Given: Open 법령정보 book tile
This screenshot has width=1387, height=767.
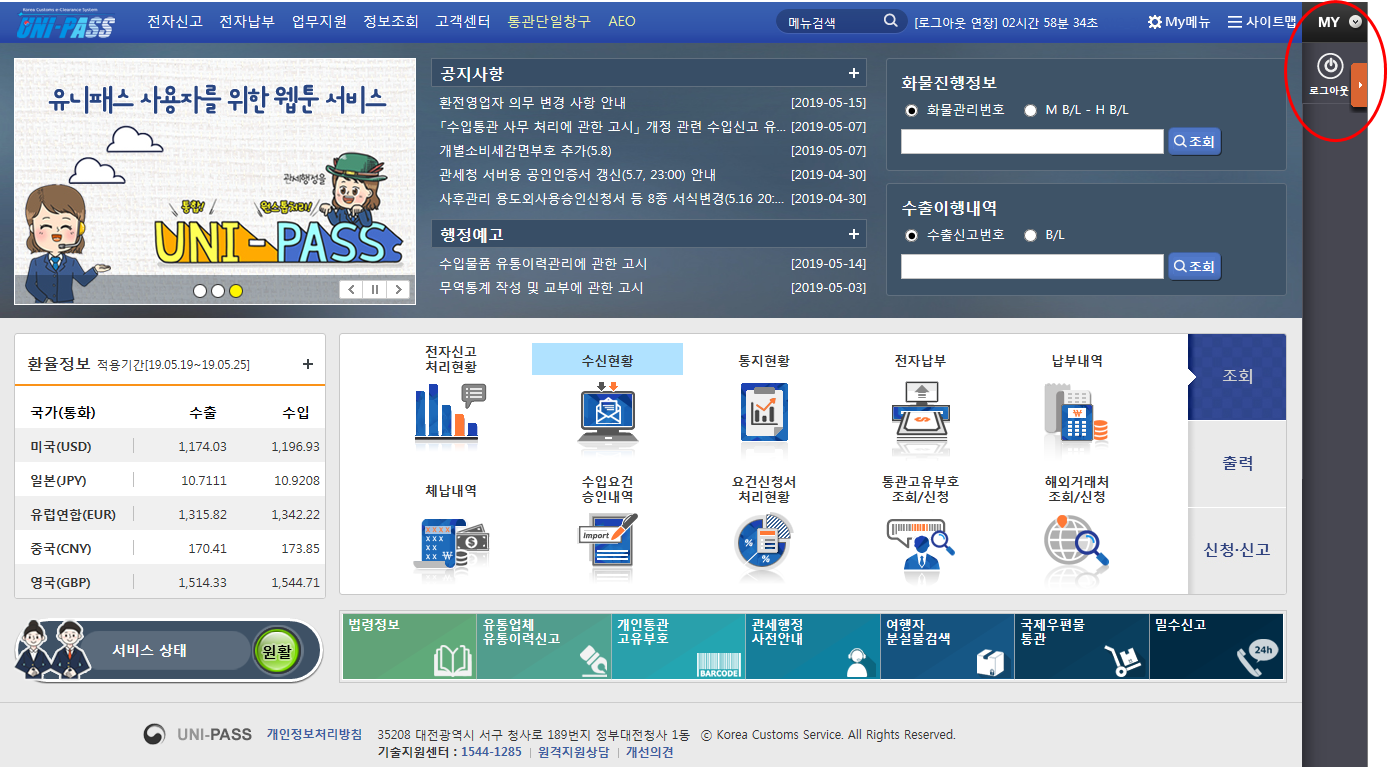Looking at the screenshot, I should [x=408, y=646].
